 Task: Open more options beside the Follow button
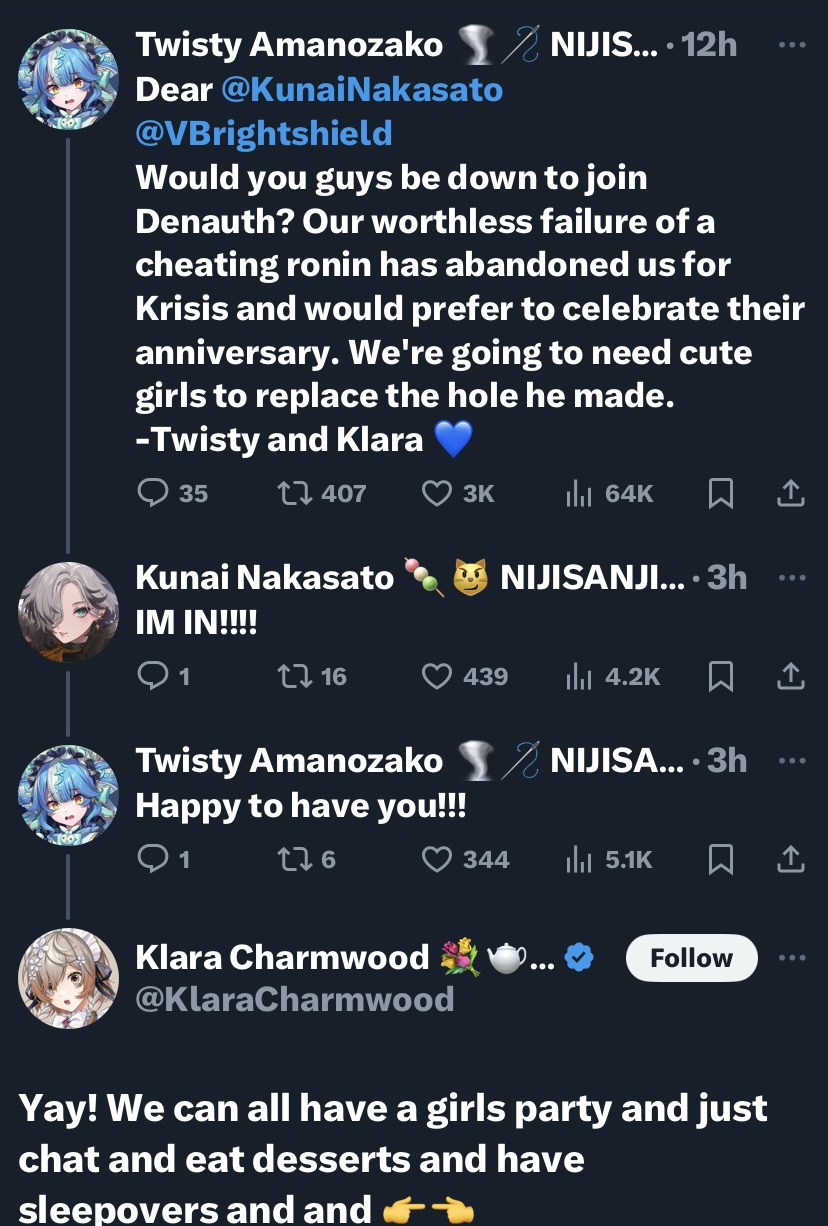point(791,958)
